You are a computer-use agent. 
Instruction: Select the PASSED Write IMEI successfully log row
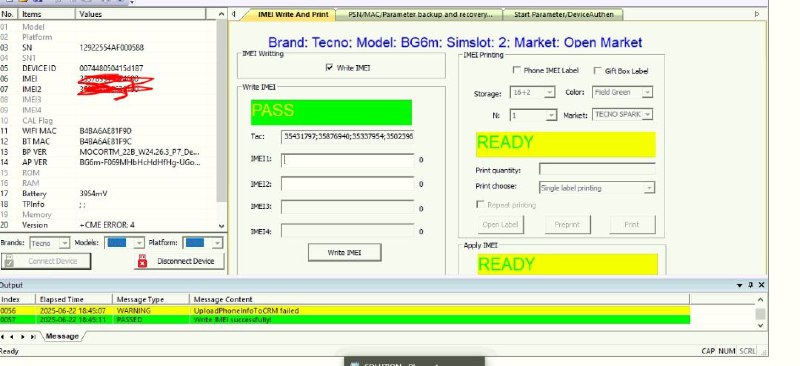pos(345,320)
